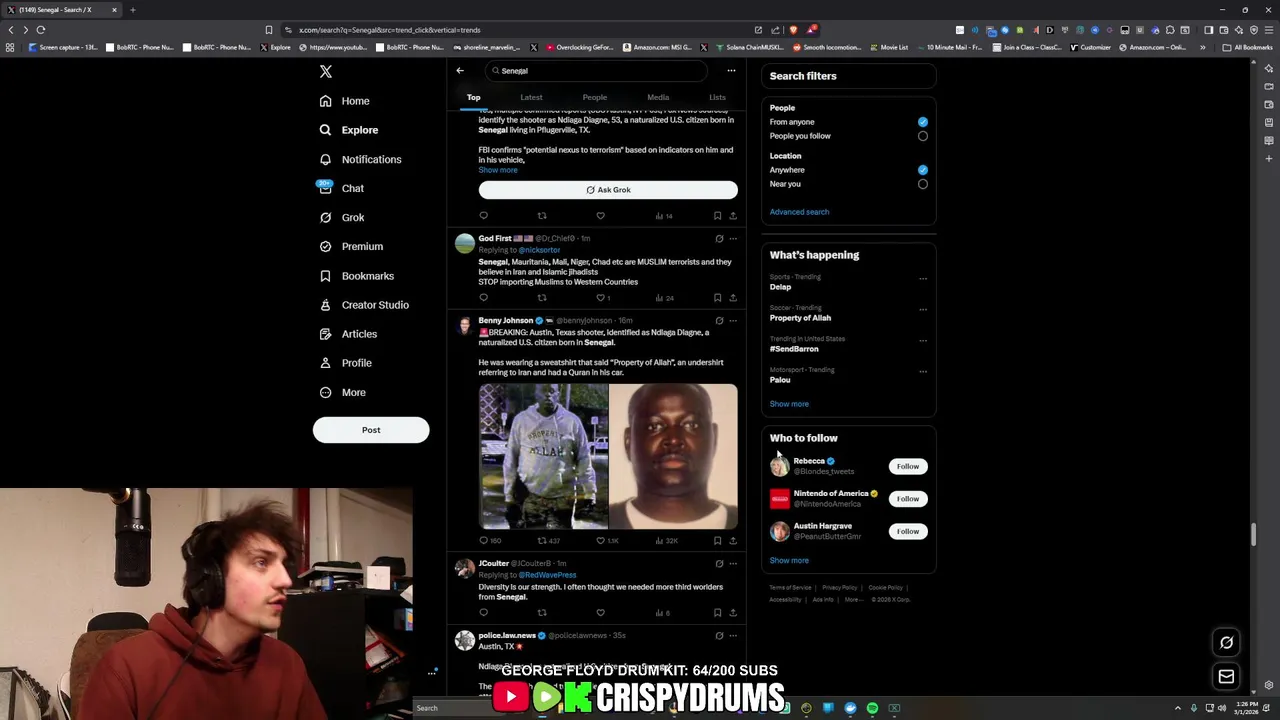Viewport: 1280px width, 720px height.
Task: Reload the browser page
Action: pos(41,30)
